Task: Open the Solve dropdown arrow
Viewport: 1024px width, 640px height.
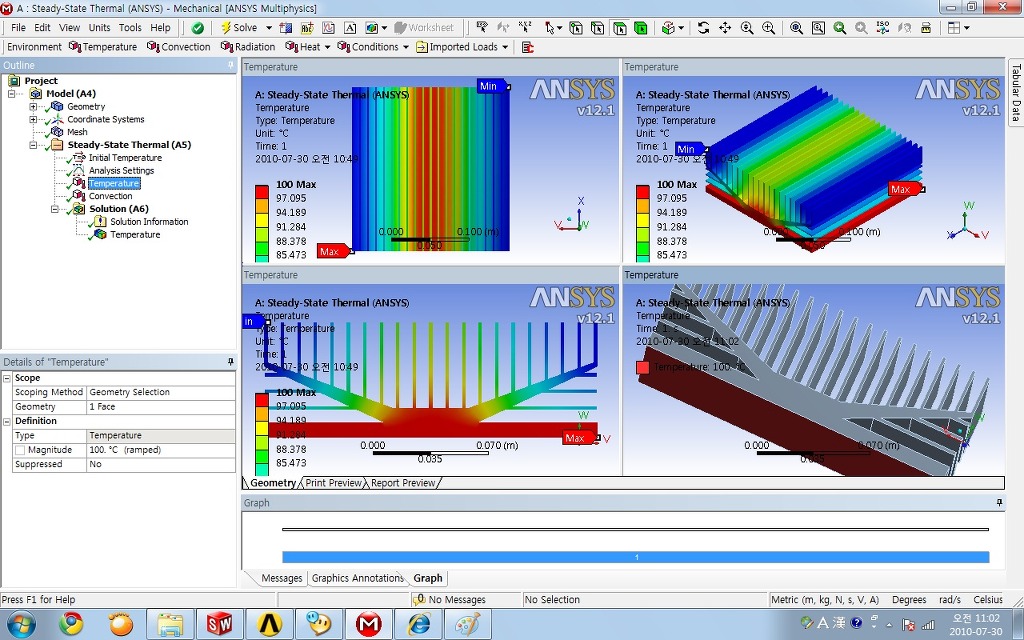Action: coord(269,27)
